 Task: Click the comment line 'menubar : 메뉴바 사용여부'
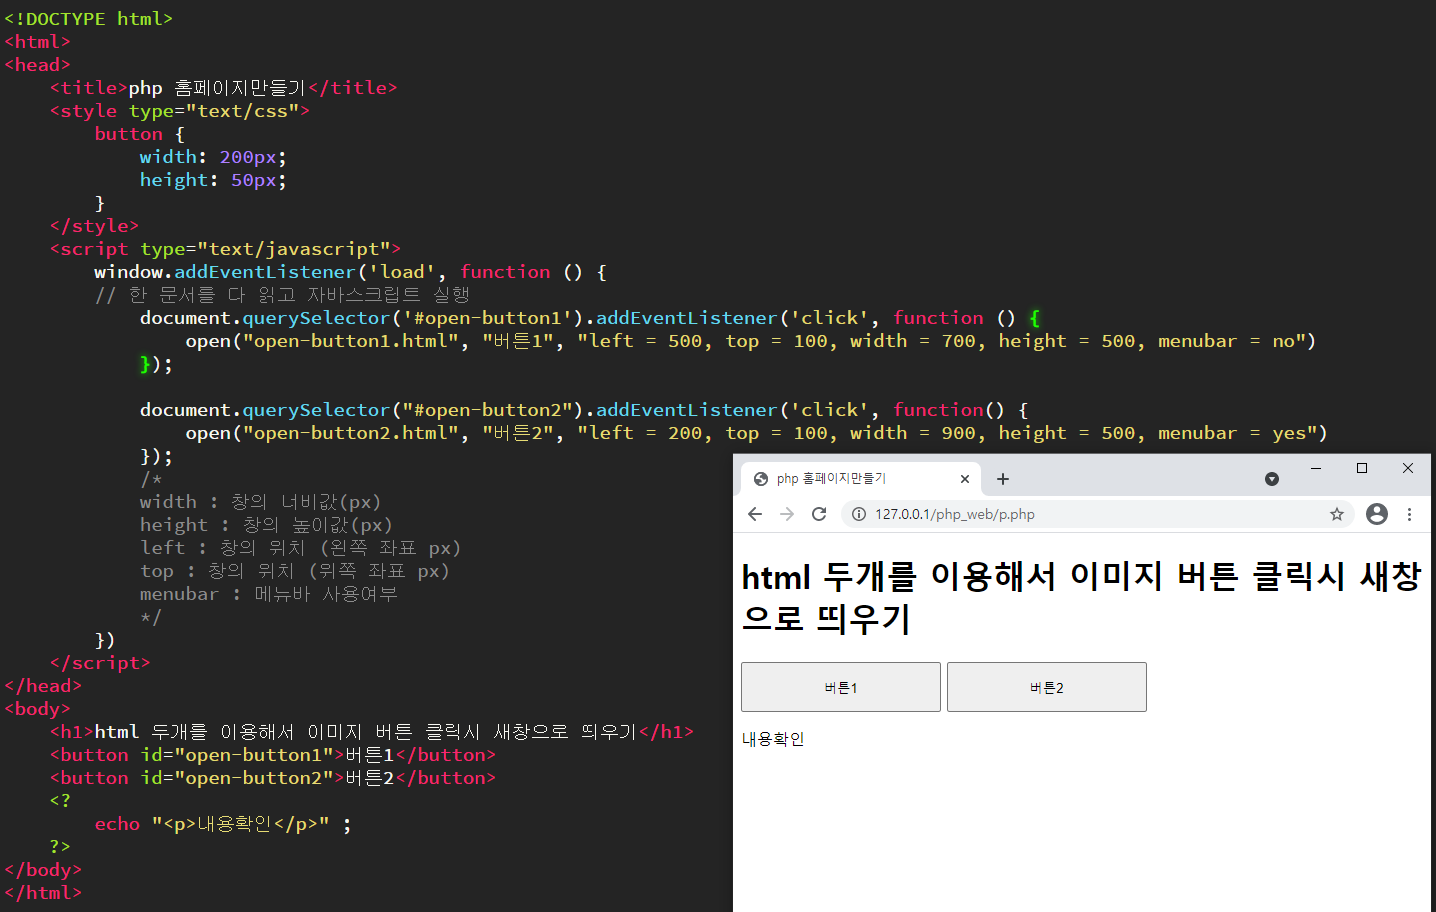coord(269,594)
